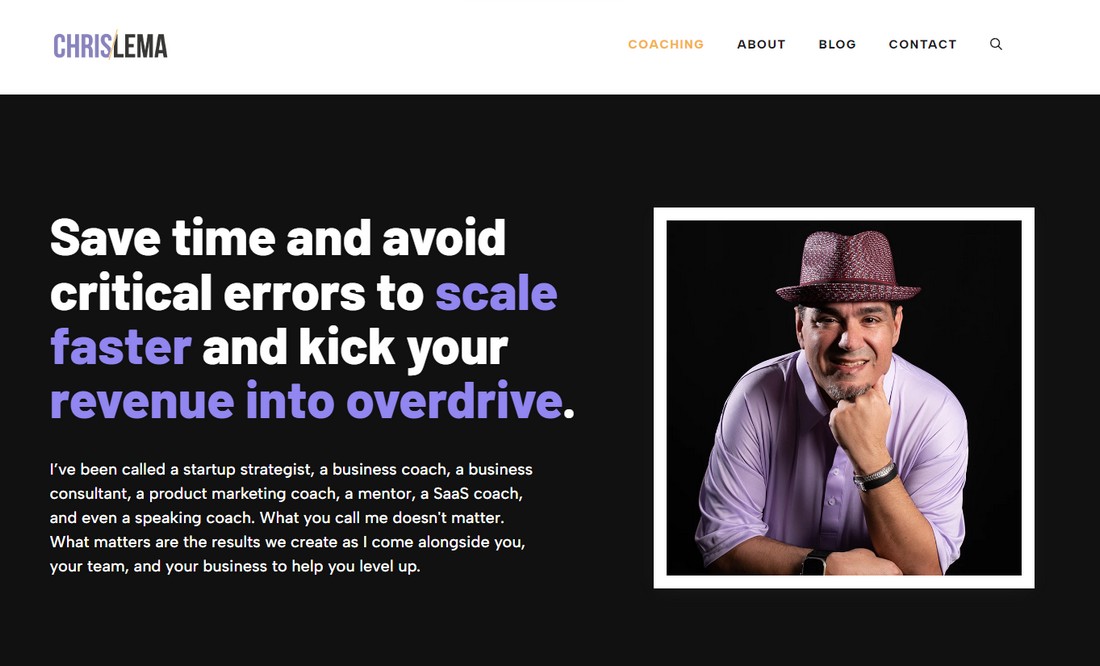Click the "revenue into overdrive" phrase
The width and height of the screenshot is (1100, 666).
[x=307, y=401]
